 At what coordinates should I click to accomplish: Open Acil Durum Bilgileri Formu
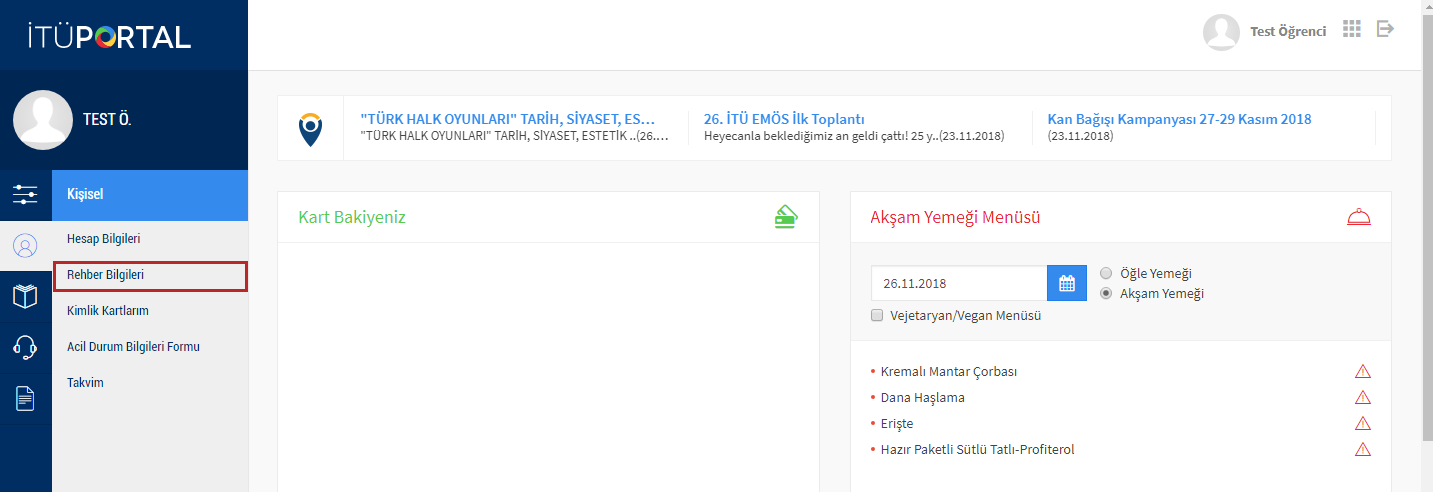point(133,347)
